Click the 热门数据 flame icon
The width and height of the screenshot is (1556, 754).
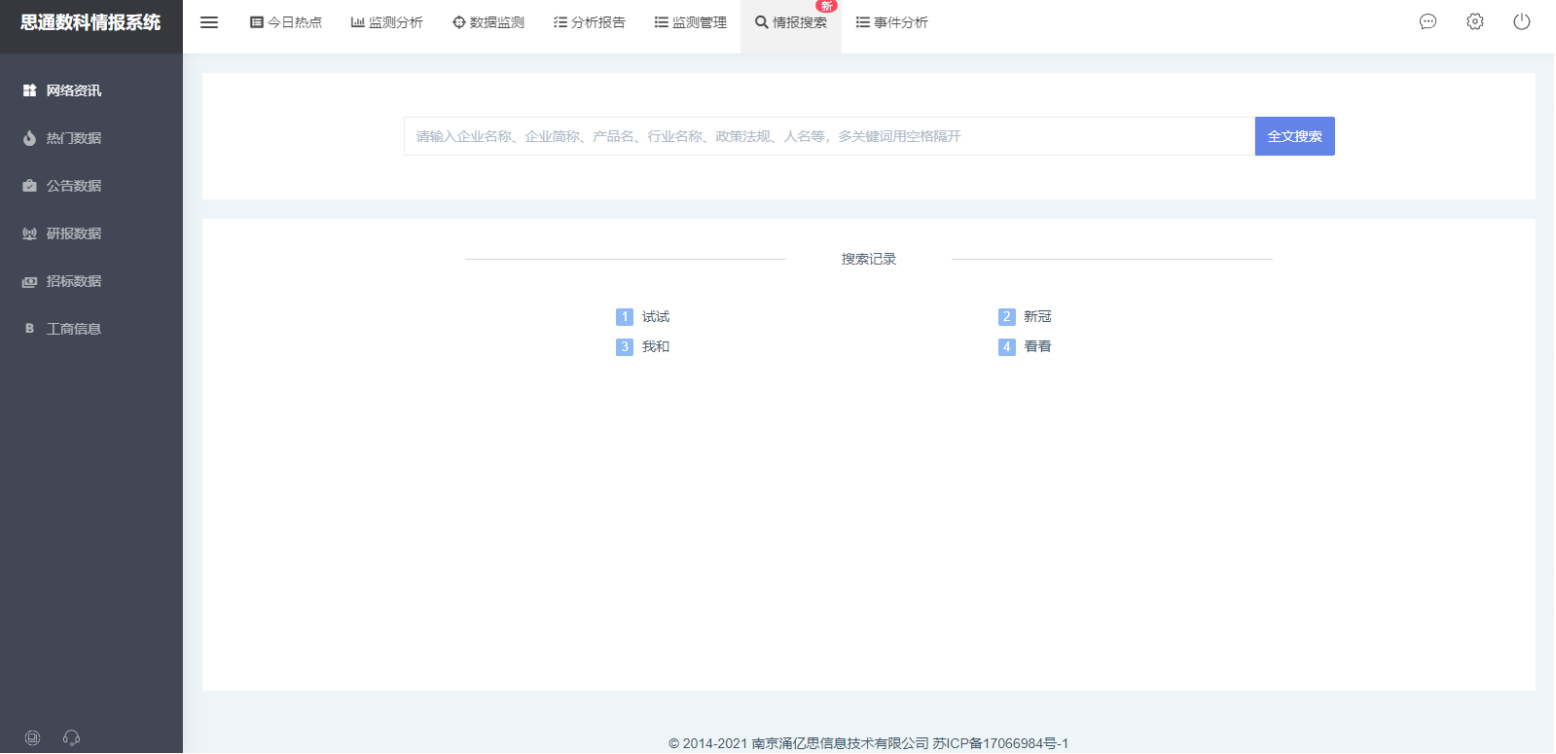[30, 138]
